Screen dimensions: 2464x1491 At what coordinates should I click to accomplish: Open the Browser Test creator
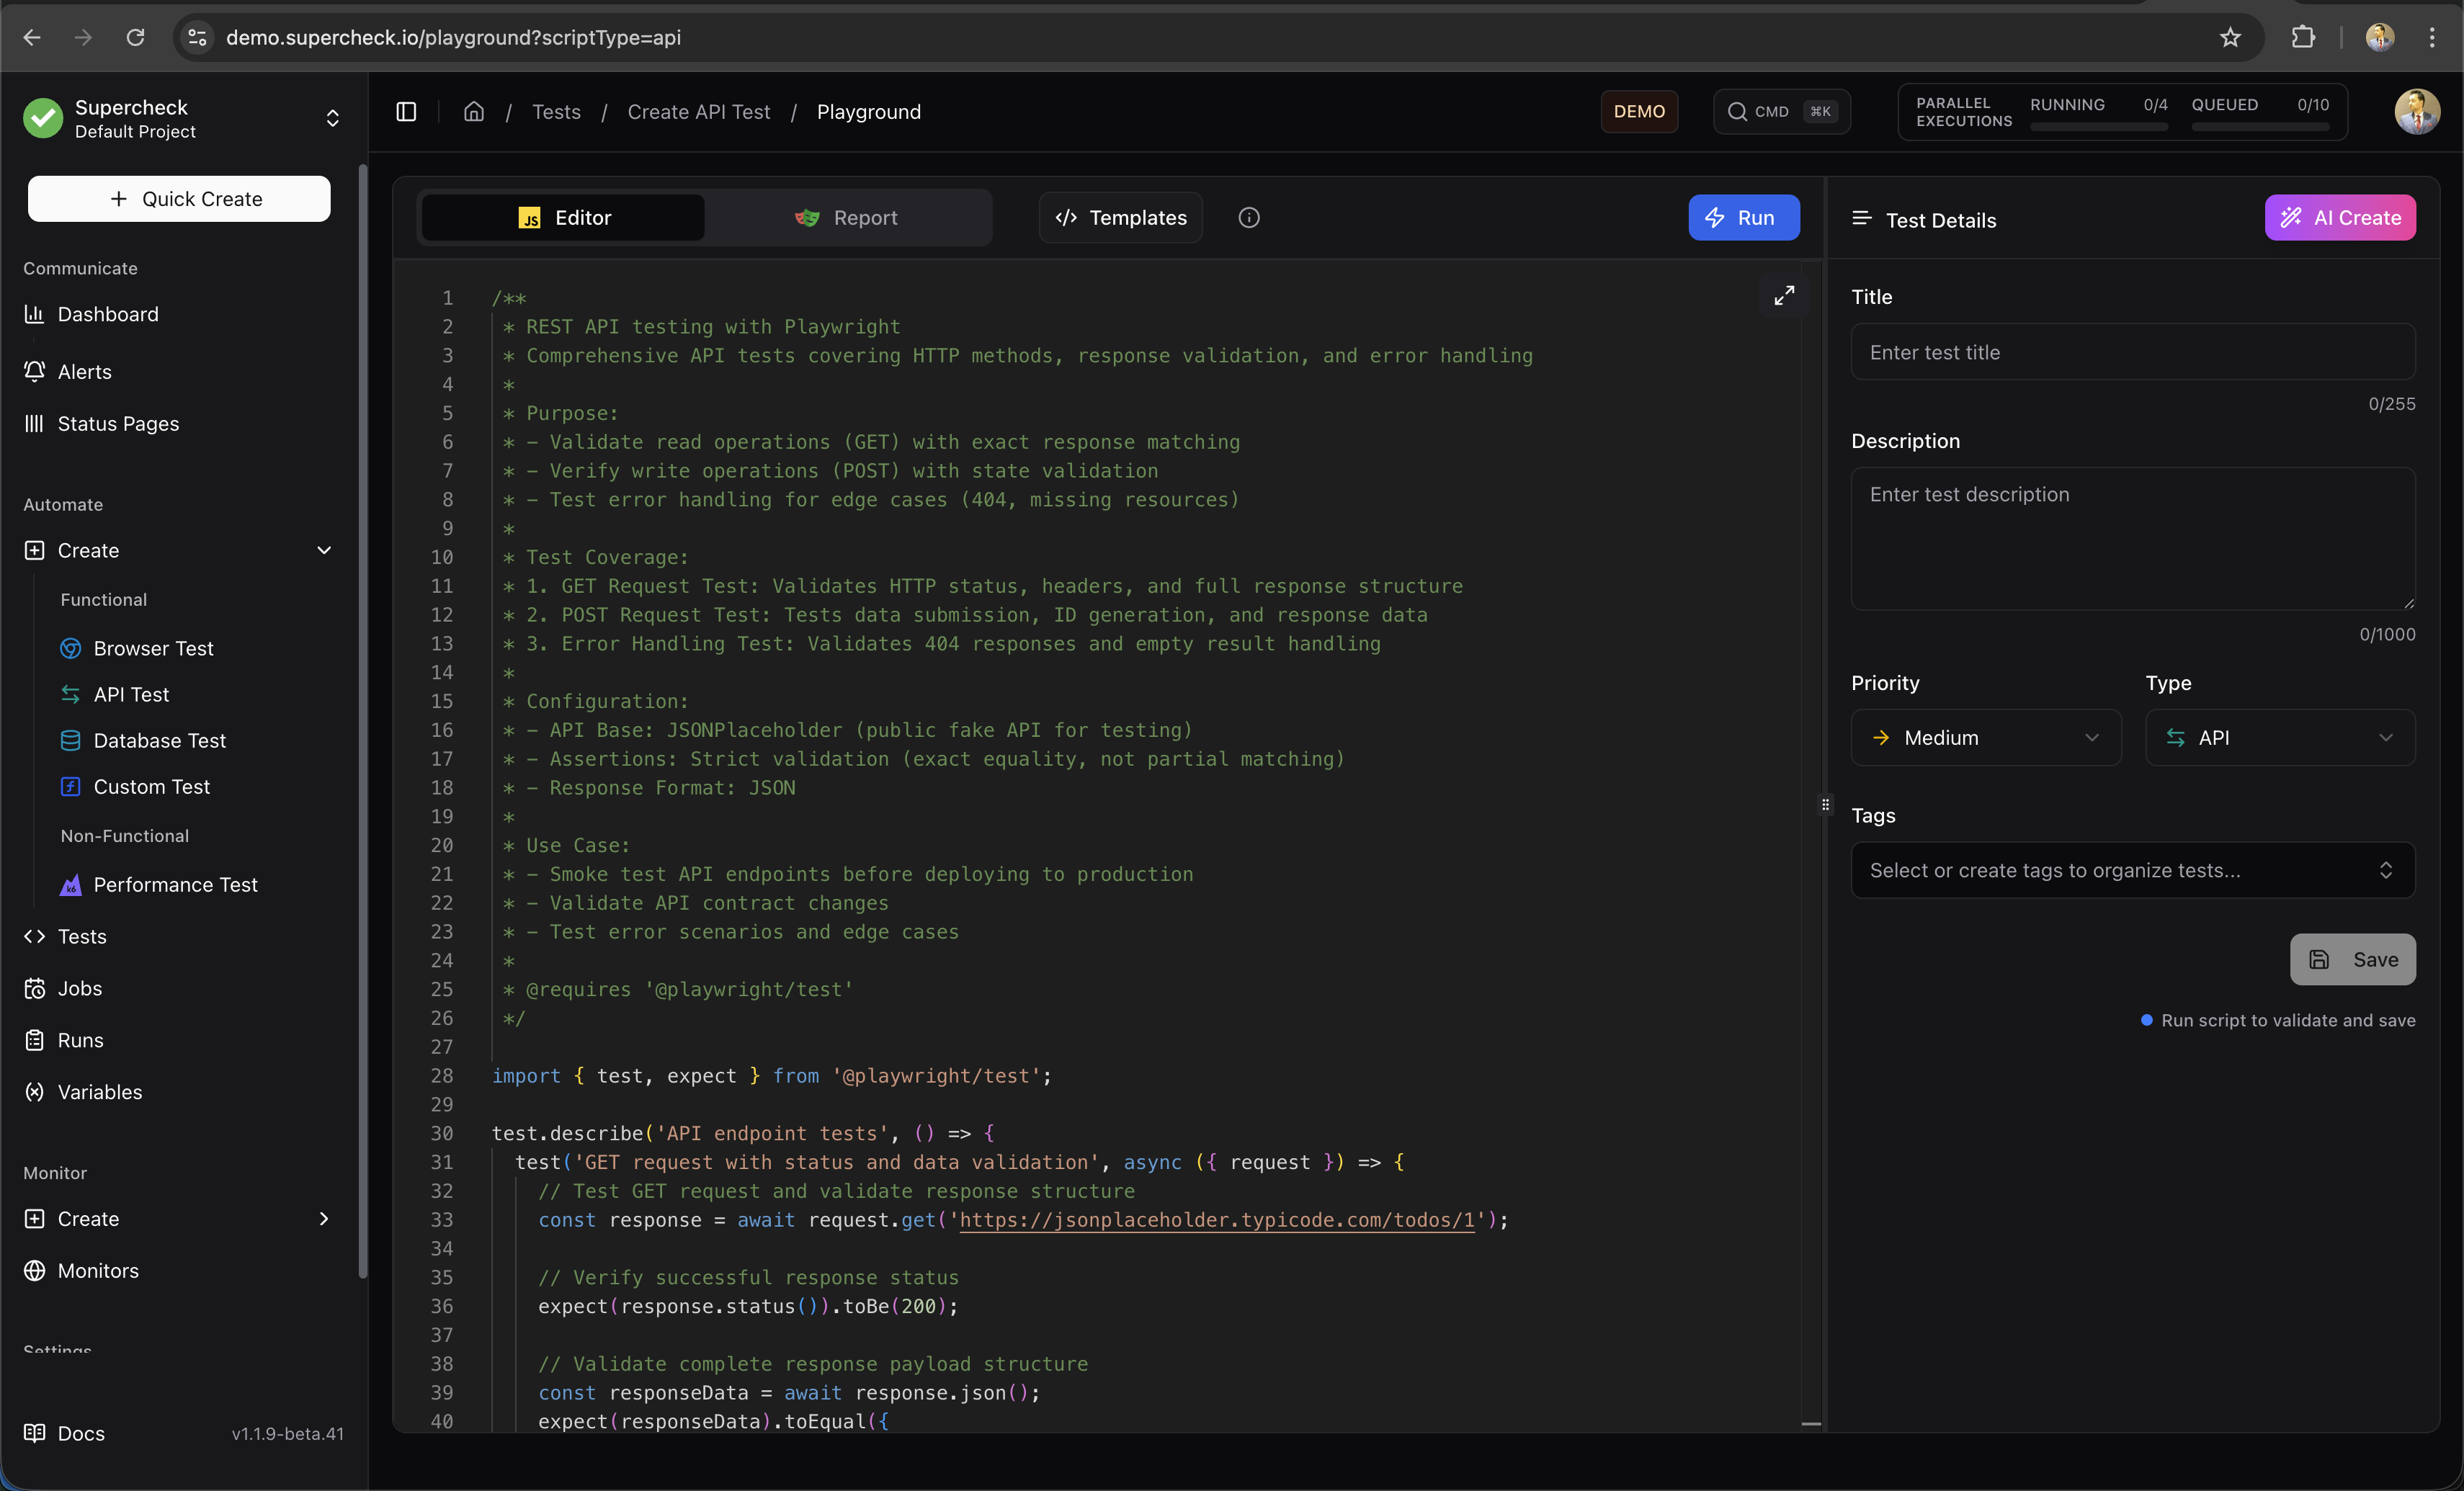point(153,647)
